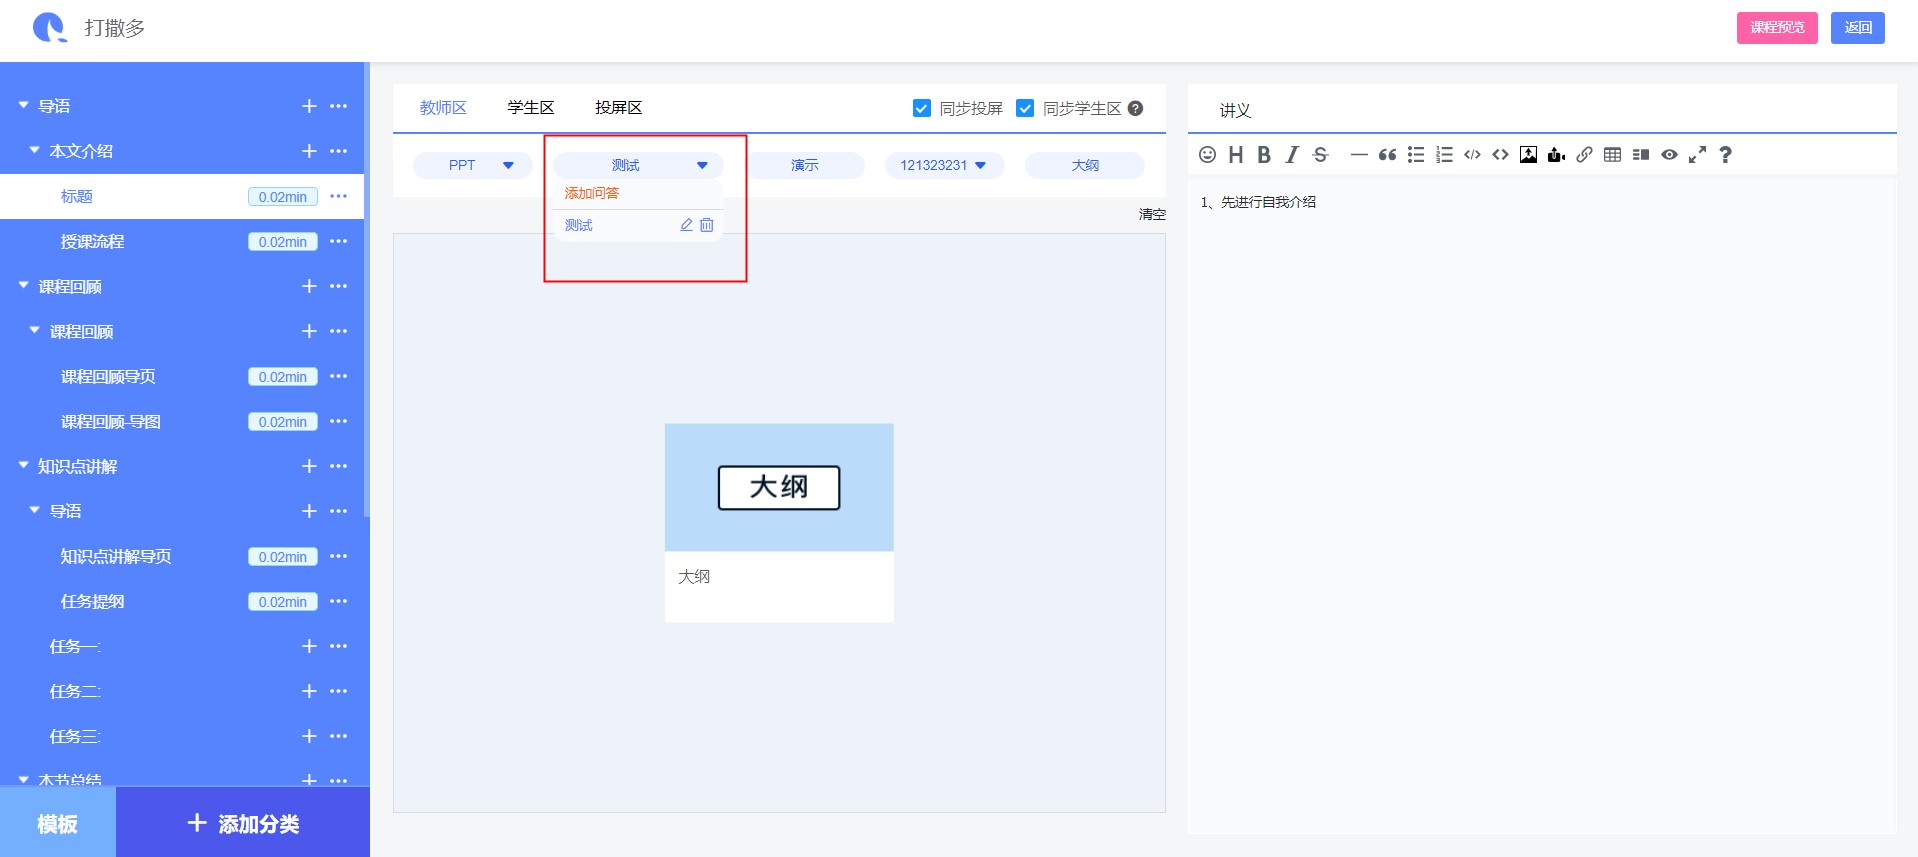Click 0.02min badge on 标题 row
The width and height of the screenshot is (1918, 857).
(x=283, y=197)
